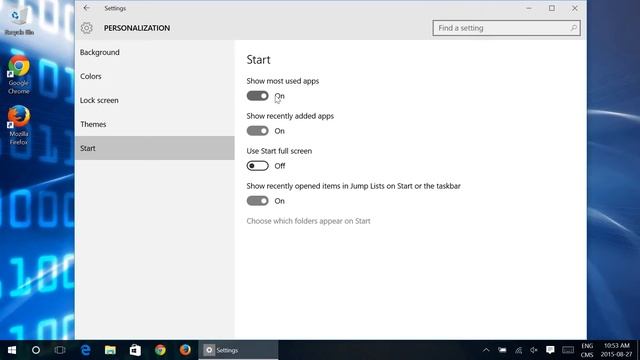Click the Settings taskbar button
Screen dimensions: 640x360
(x=238, y=350)
